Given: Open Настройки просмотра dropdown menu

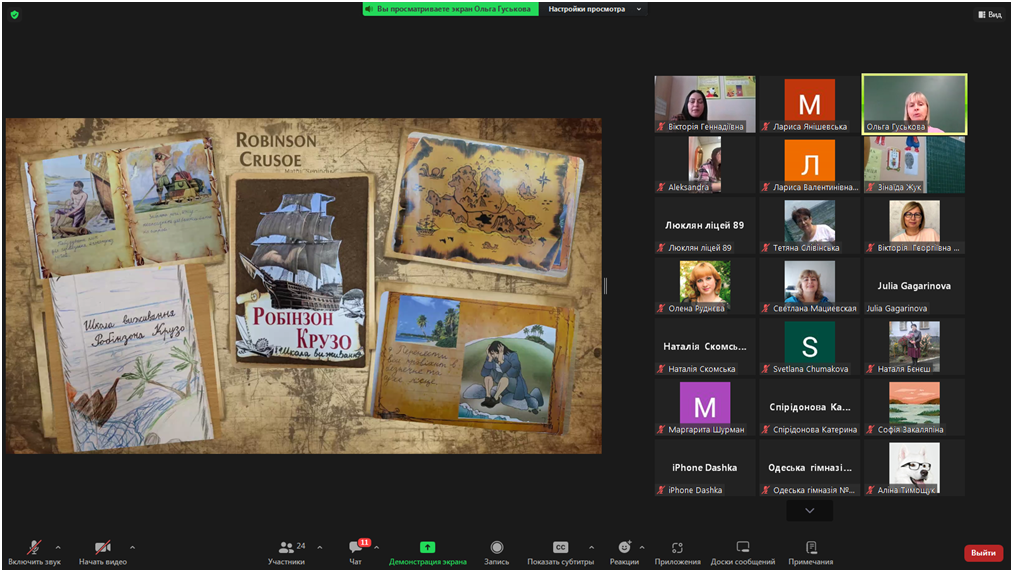Looking at the screenshot, I should point(594,9).
